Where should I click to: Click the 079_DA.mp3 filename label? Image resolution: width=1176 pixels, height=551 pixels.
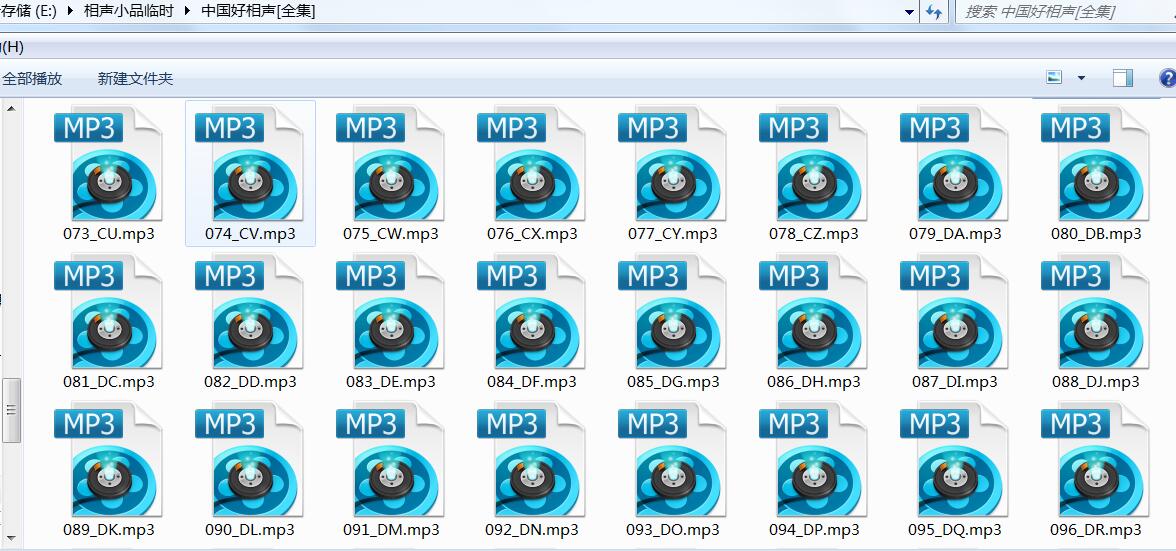pyautogui.click(x=955, y=234)
